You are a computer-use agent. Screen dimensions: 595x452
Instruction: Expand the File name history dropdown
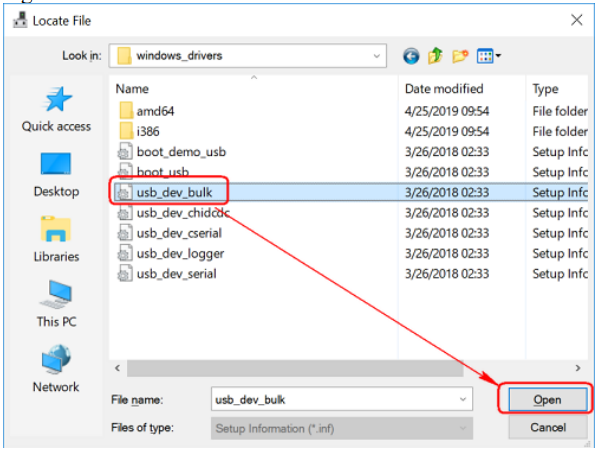(463, 399)
